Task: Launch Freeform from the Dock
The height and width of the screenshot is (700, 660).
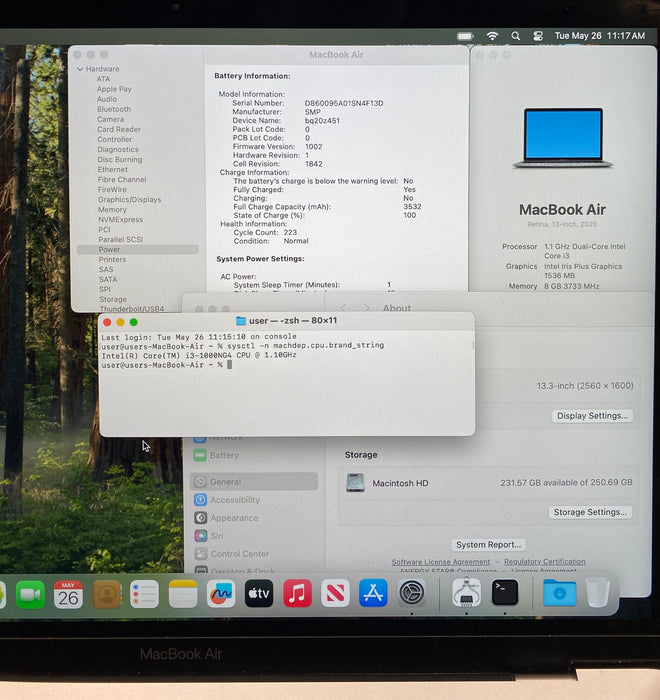Action: 221,594
